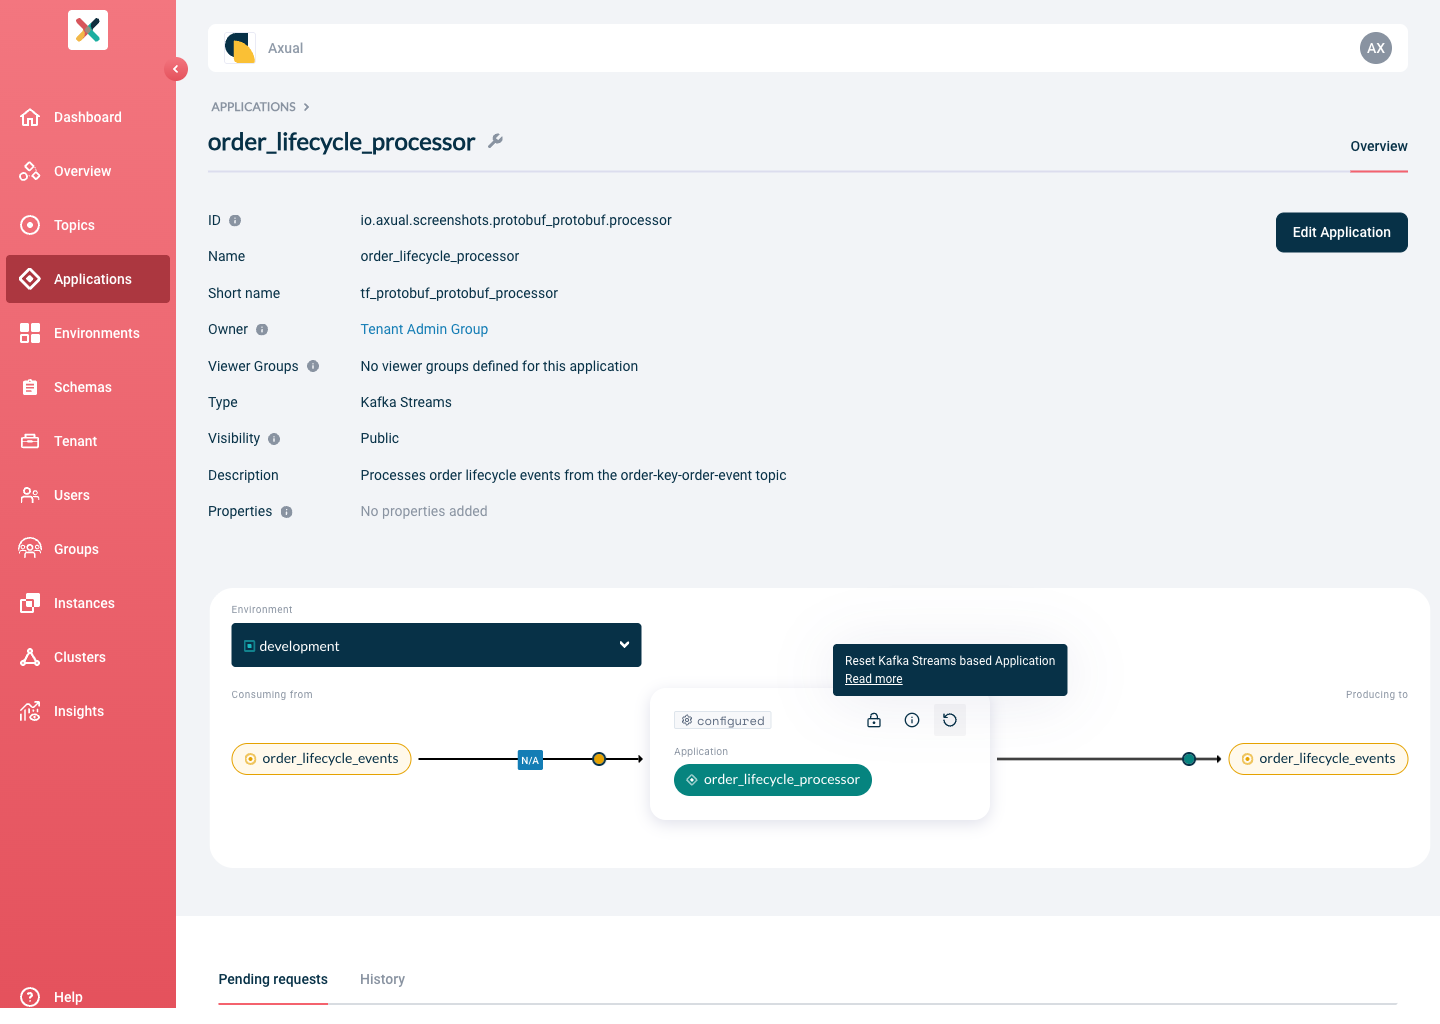Click the configured status badge

723,720
